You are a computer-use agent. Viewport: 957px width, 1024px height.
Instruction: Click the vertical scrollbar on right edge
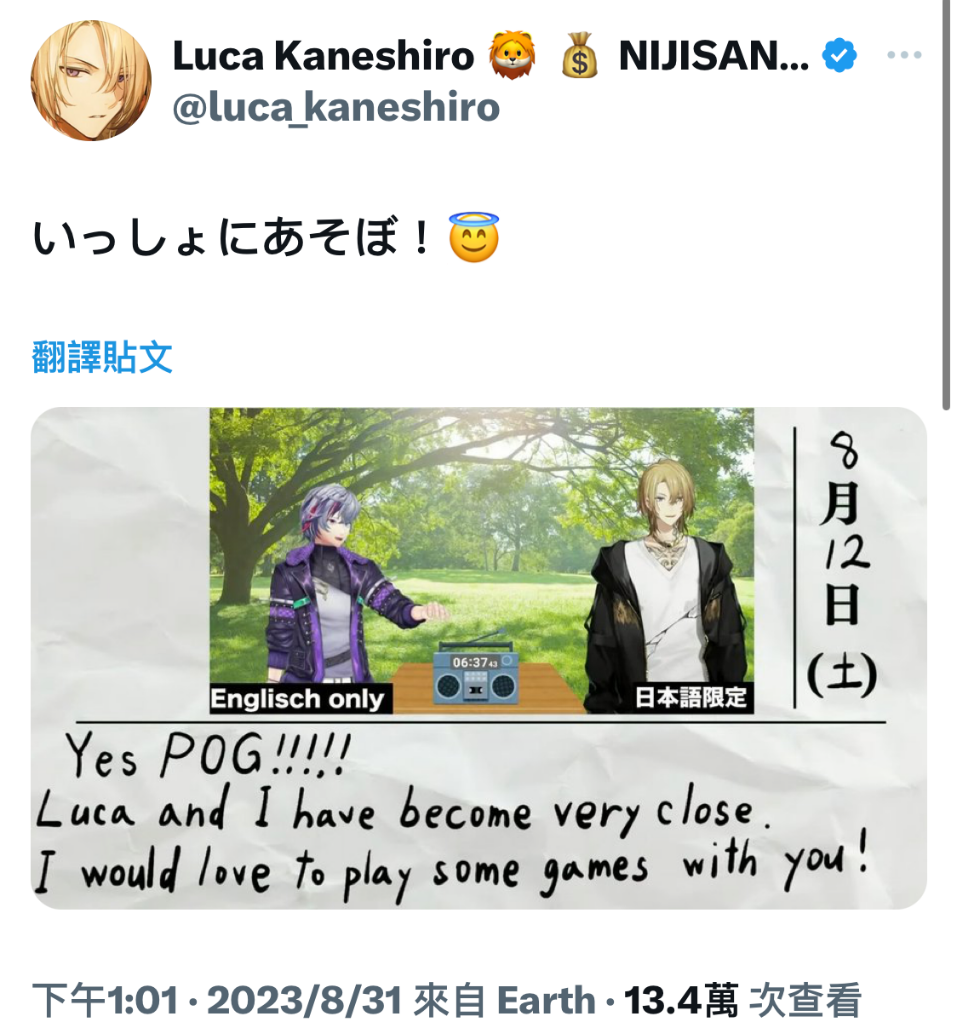(x=946, y=205)
